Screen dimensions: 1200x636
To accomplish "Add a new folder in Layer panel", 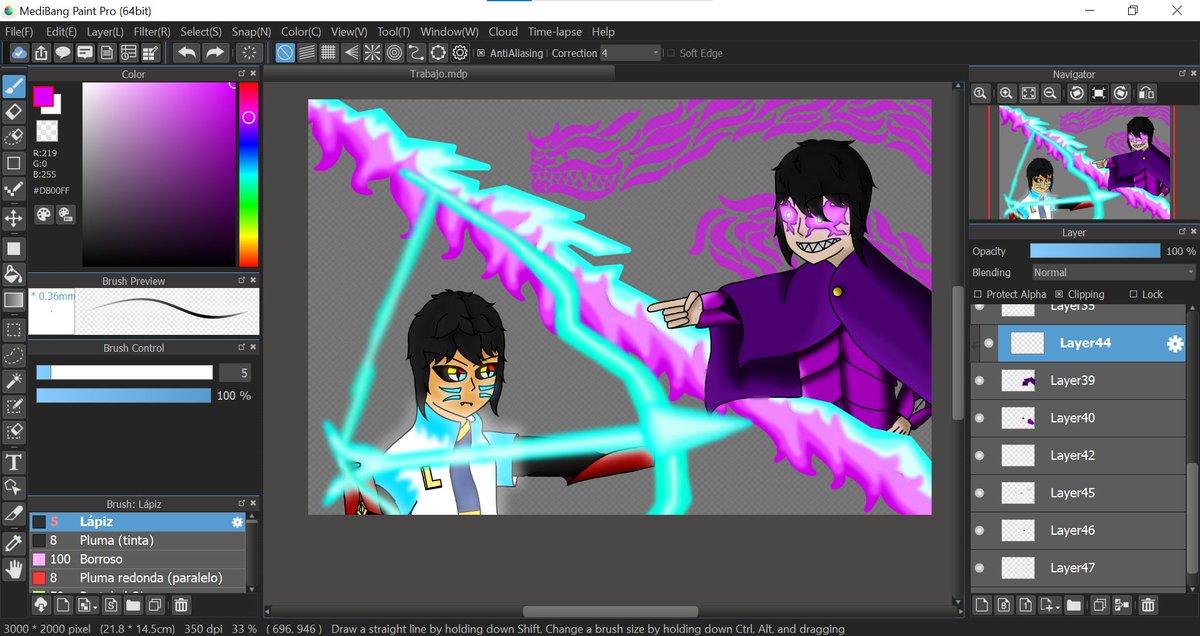I will click(x=1073, y=604).
